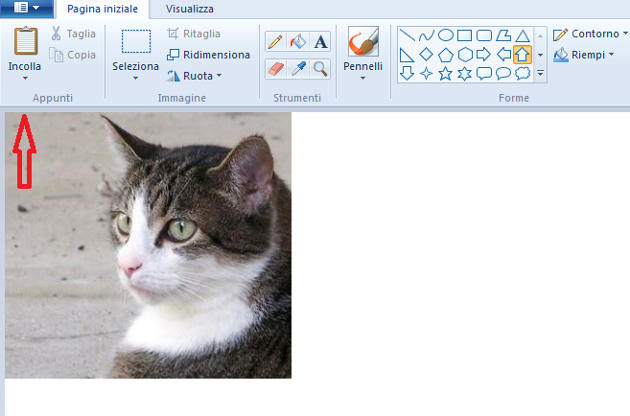This screenshot has width=630, height=416.
Task: Select the Six-point star shape
Action: pyautogui.click(x=465, y=74)
